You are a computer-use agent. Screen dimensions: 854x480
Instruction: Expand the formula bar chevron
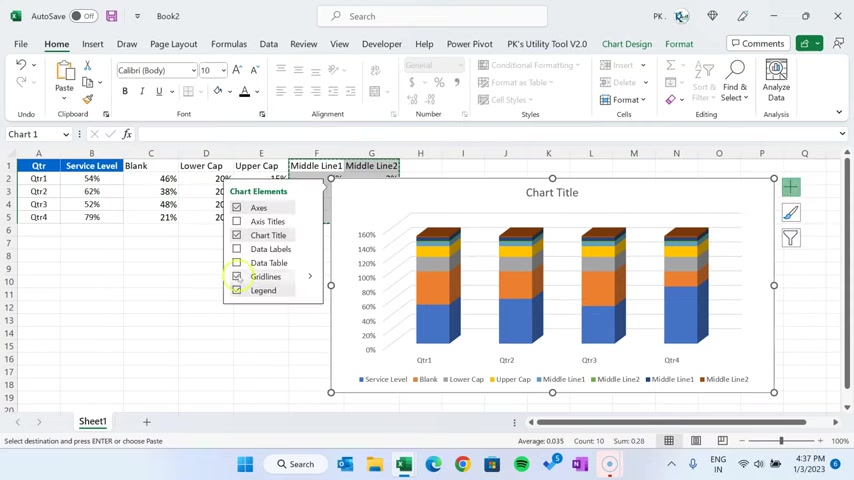coord(842,134)
